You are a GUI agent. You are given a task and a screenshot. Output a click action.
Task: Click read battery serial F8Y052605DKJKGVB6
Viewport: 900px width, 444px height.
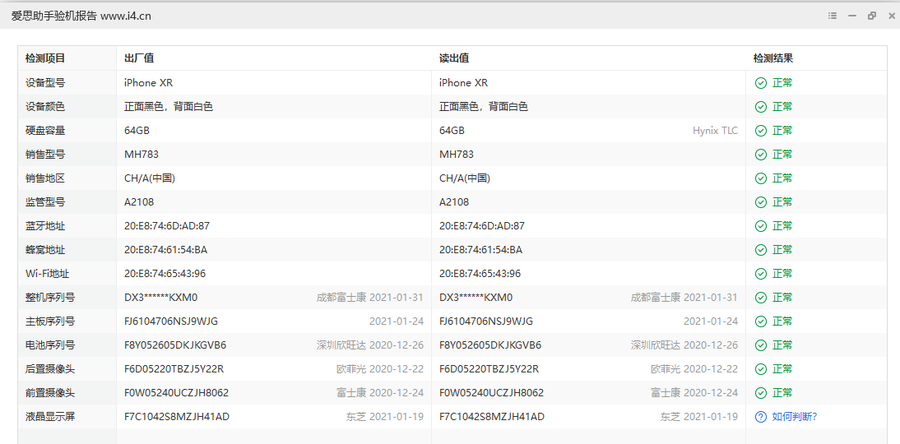[490, 345]
